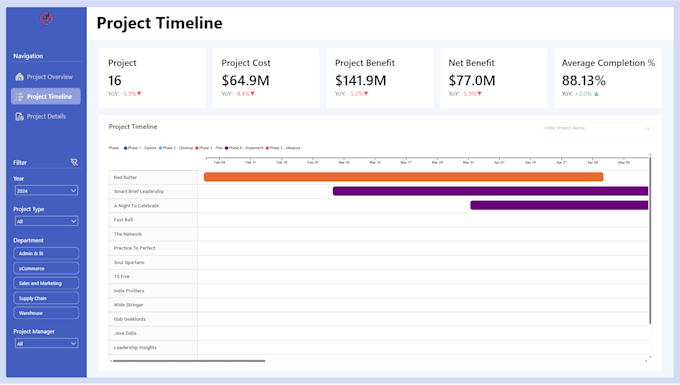Select the Leadership Insights project row
680x385 pixels.
(x=153, y=348)
